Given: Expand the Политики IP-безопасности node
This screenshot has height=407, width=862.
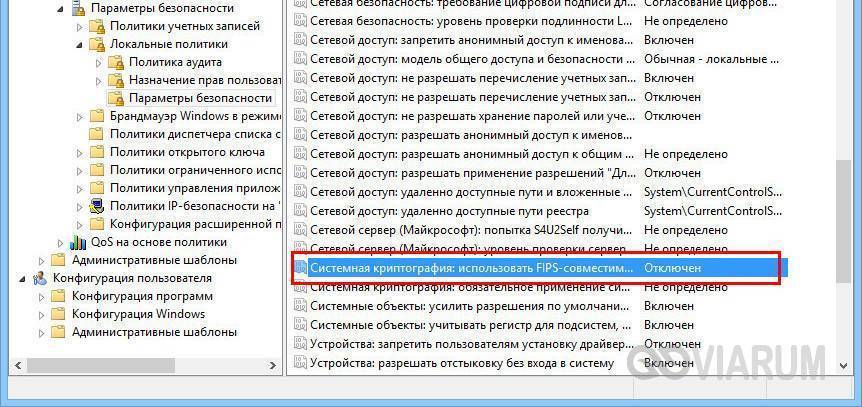Looking at the screenshot, I should 80,207.
